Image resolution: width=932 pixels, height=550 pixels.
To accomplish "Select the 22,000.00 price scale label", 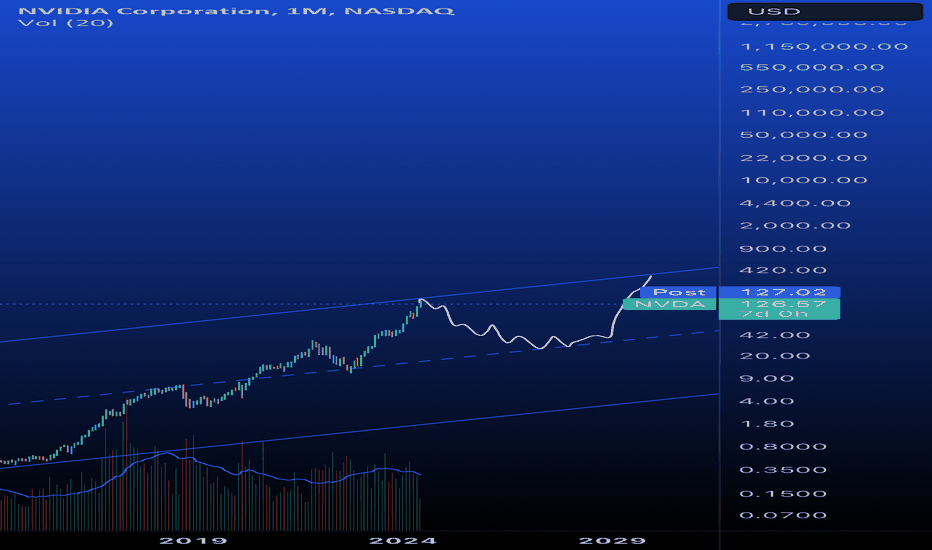I will 804,158.
